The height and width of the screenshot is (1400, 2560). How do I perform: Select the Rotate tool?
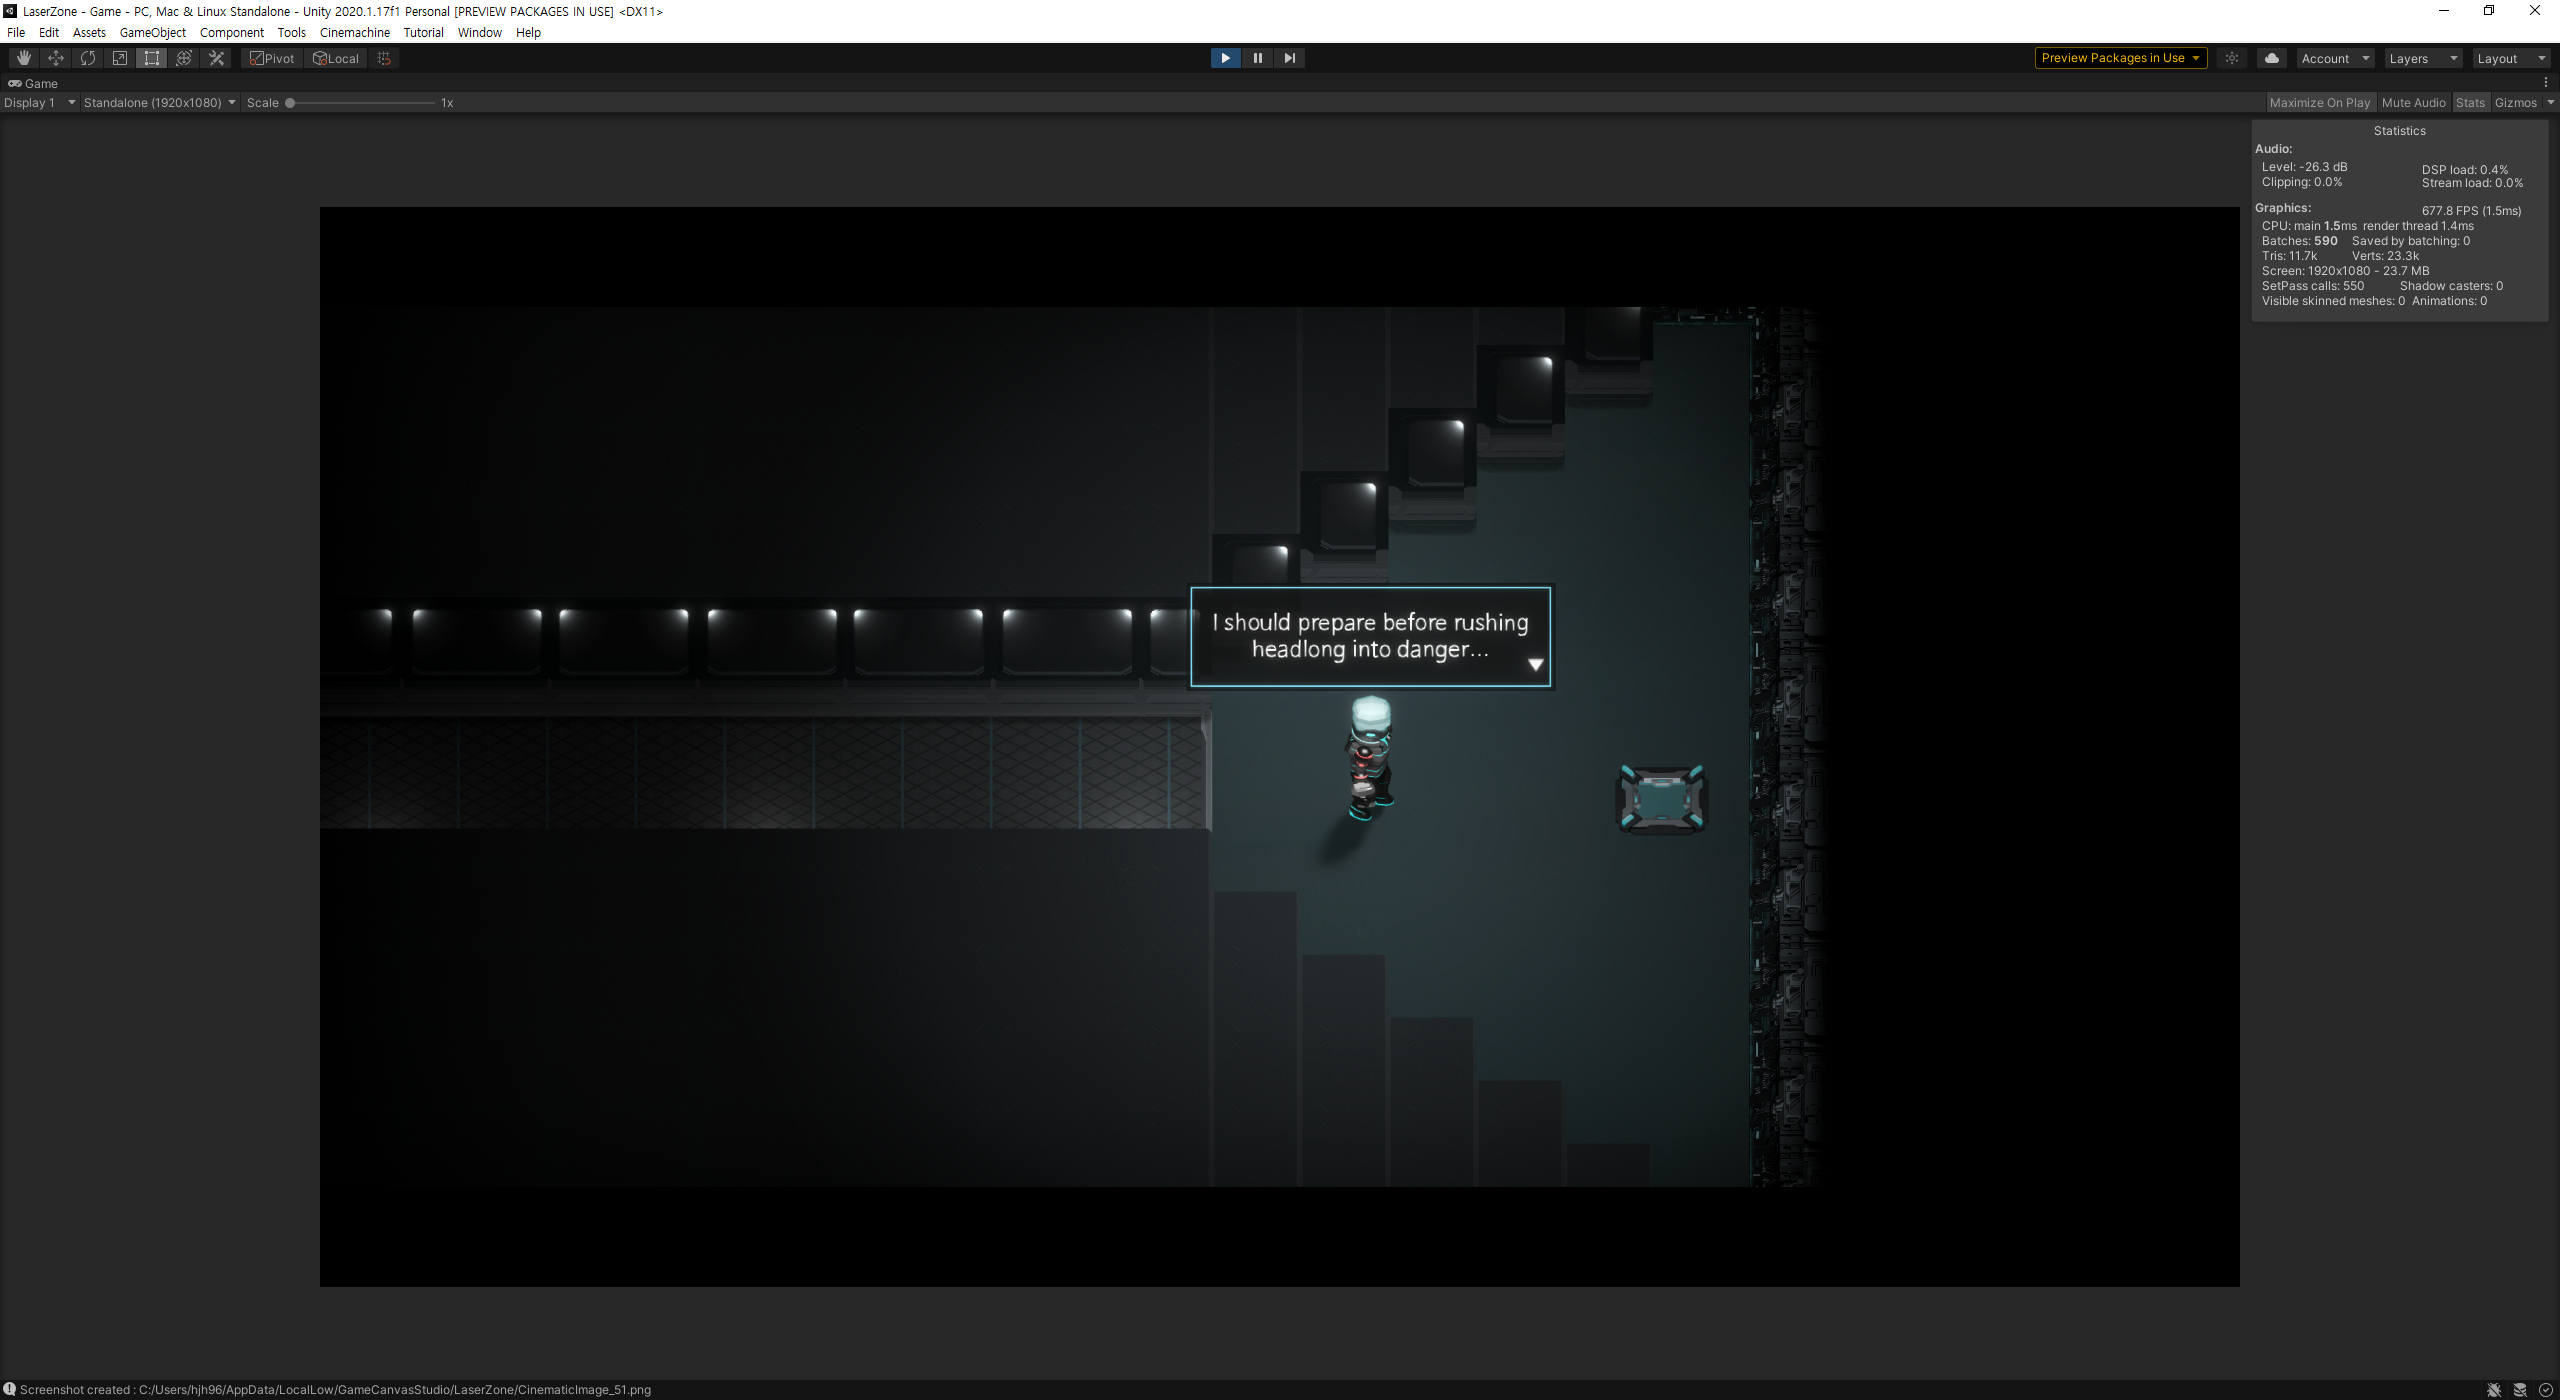(x=88, y=58)
